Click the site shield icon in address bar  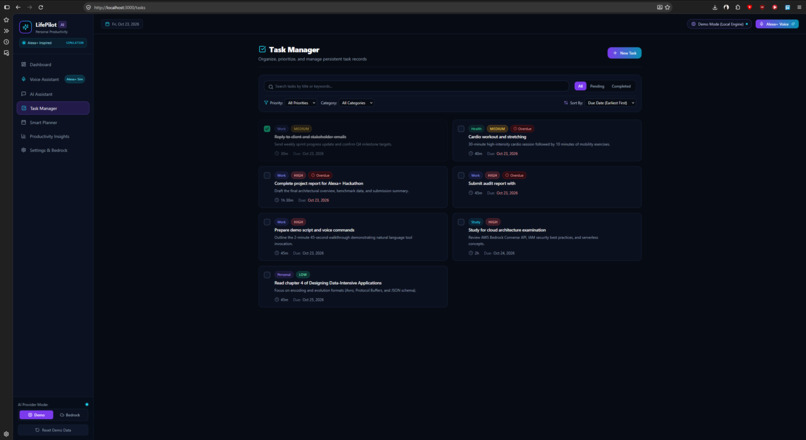(x=88, y=7)
